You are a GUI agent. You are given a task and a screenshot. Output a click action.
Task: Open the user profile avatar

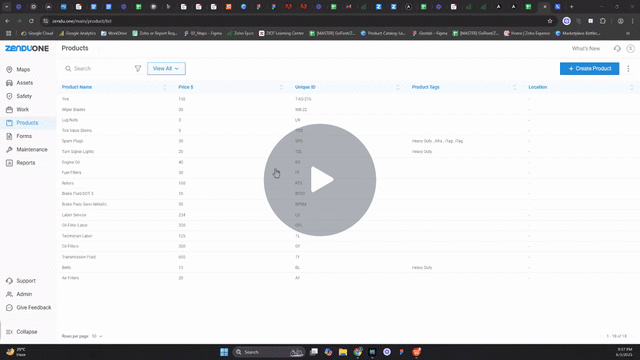(x=631, y=49)
